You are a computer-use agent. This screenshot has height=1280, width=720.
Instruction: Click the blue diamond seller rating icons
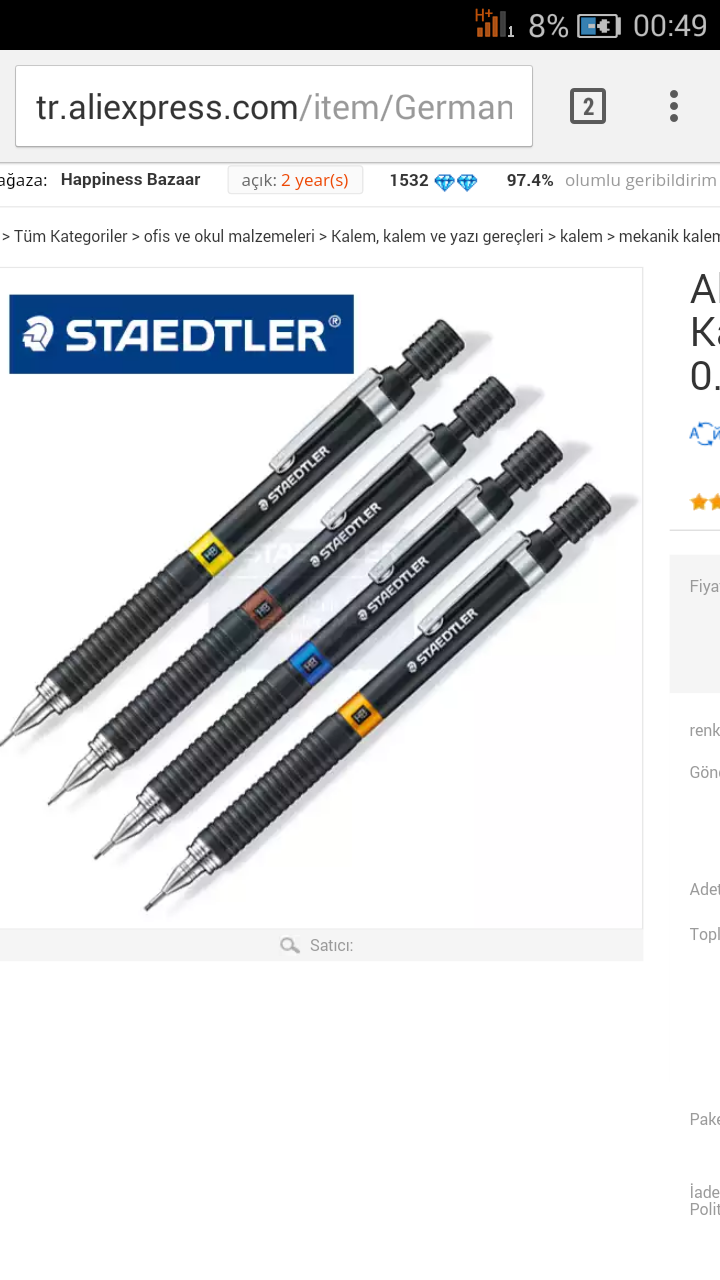(456, 181)
